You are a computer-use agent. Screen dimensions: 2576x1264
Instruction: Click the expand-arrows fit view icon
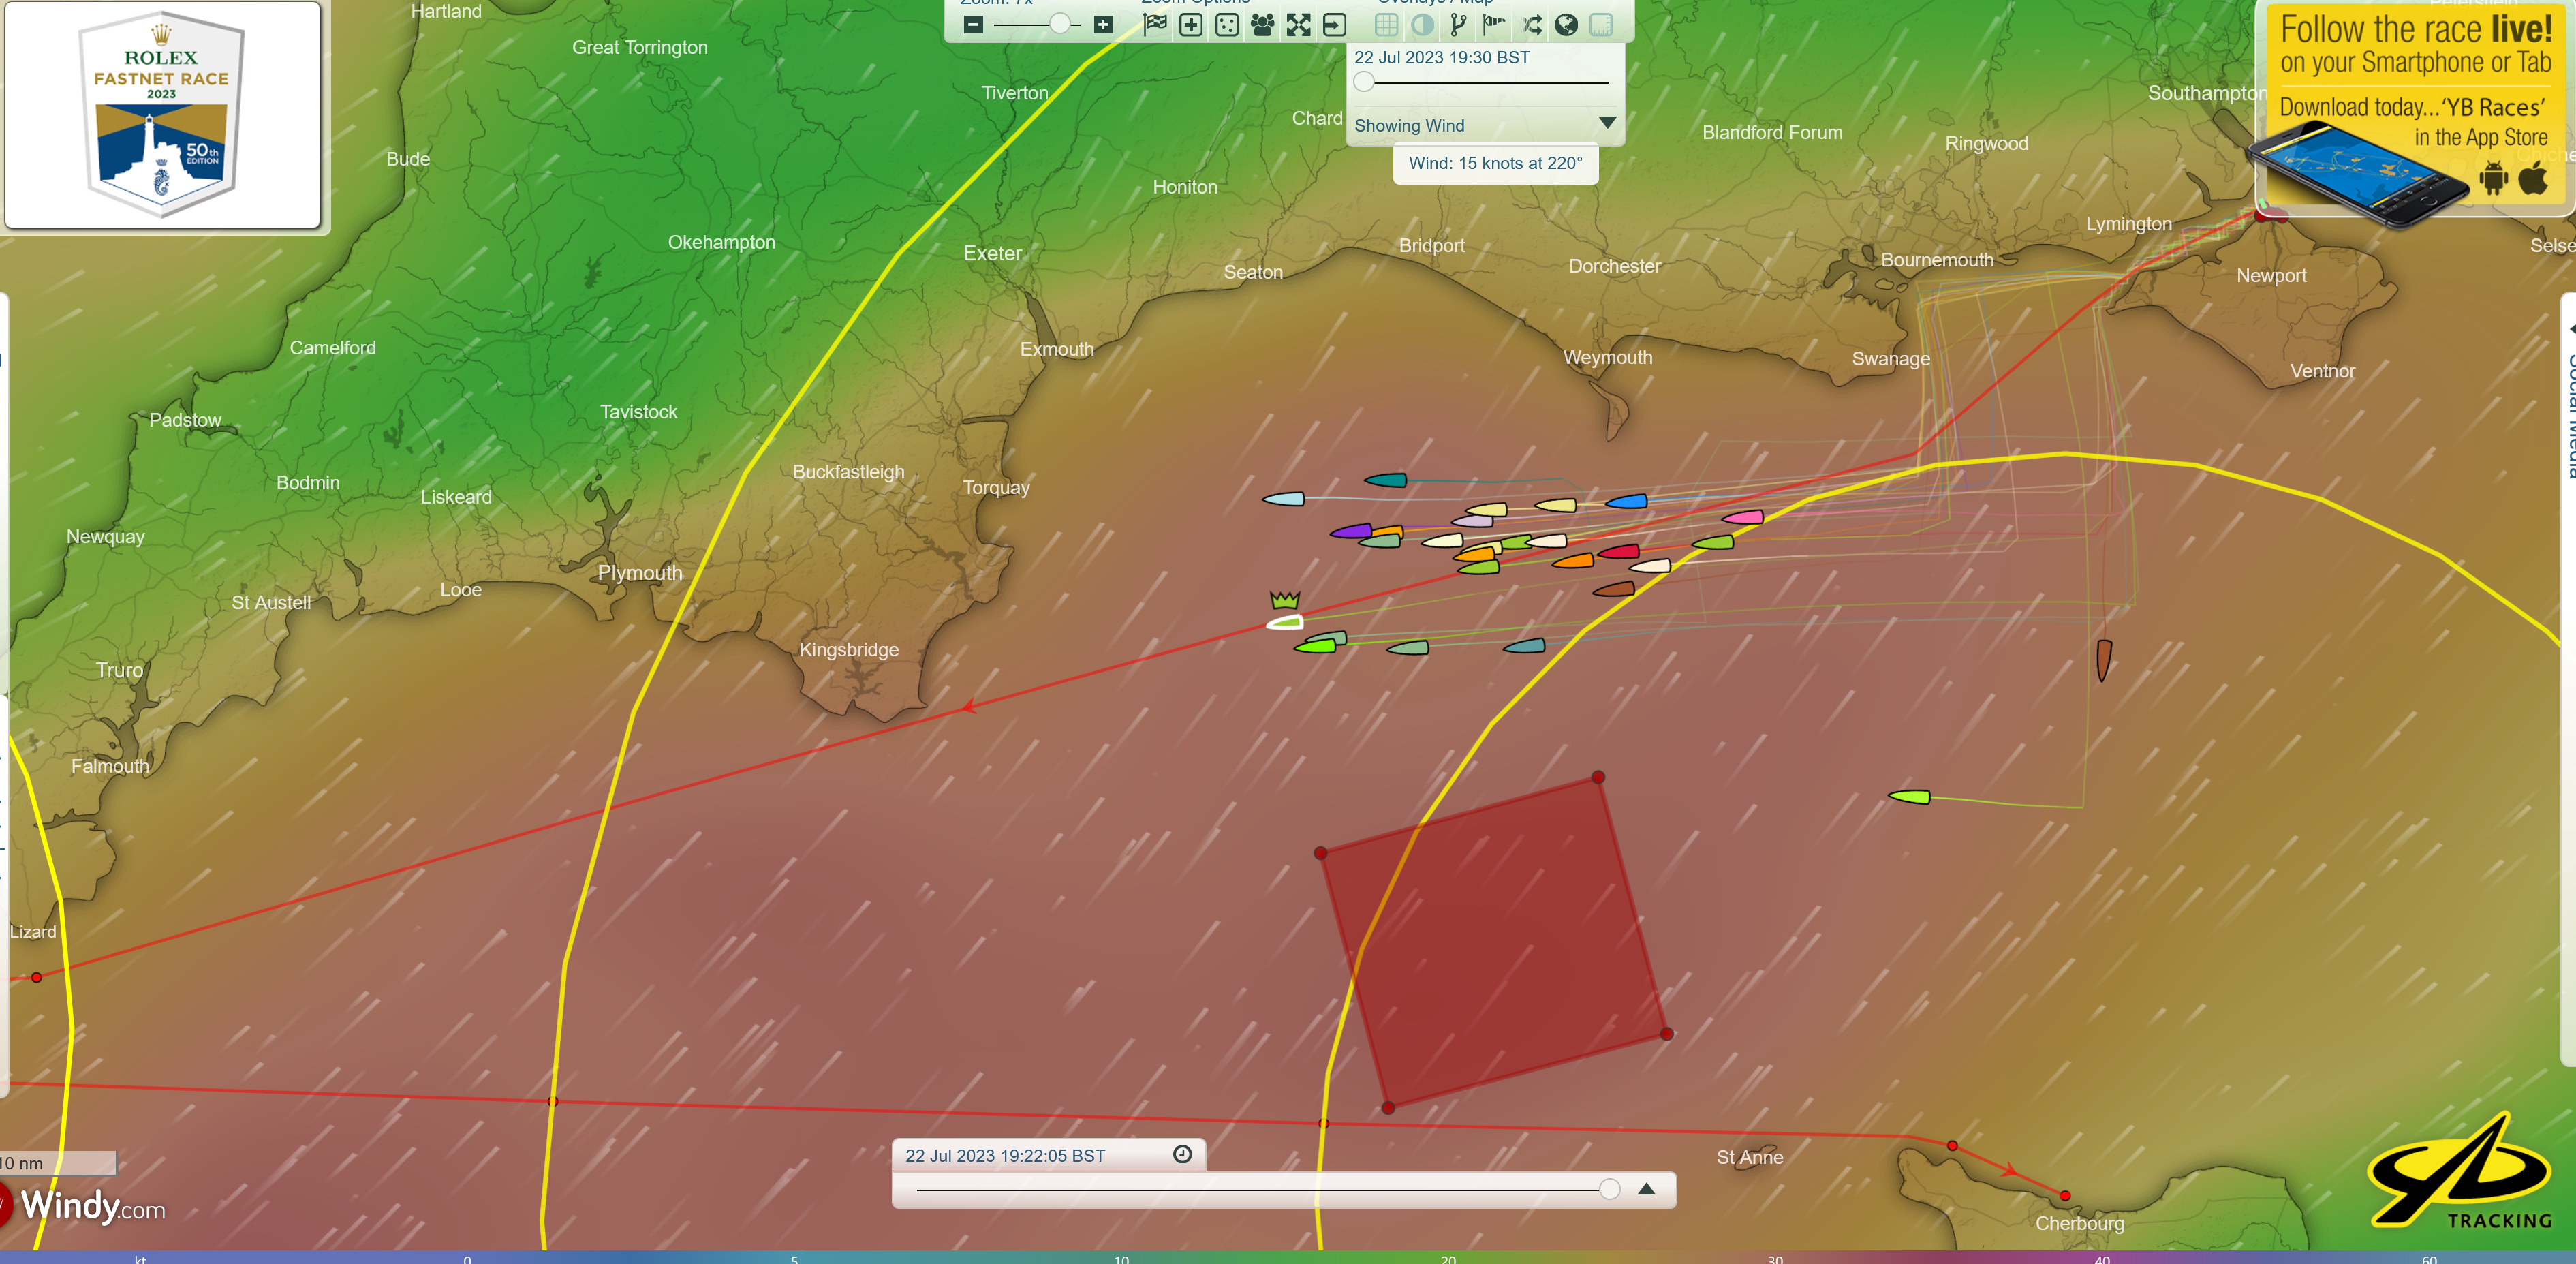(x=1299, y=25)
